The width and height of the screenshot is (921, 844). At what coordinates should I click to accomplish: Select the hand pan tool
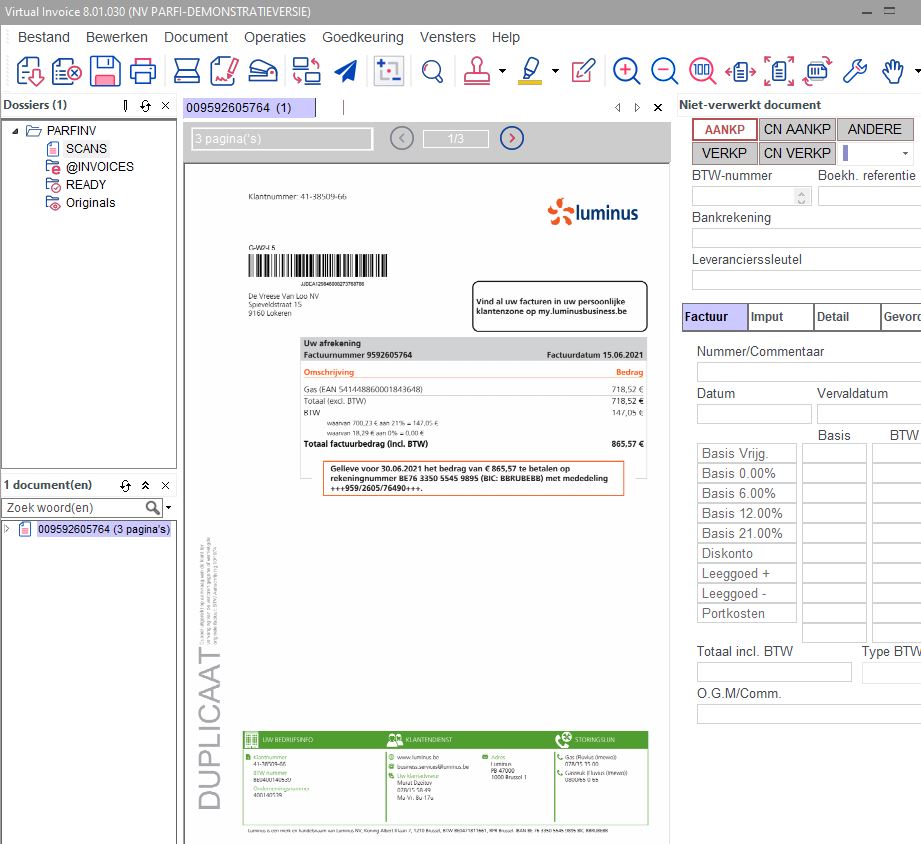click(x=893, y=71)
